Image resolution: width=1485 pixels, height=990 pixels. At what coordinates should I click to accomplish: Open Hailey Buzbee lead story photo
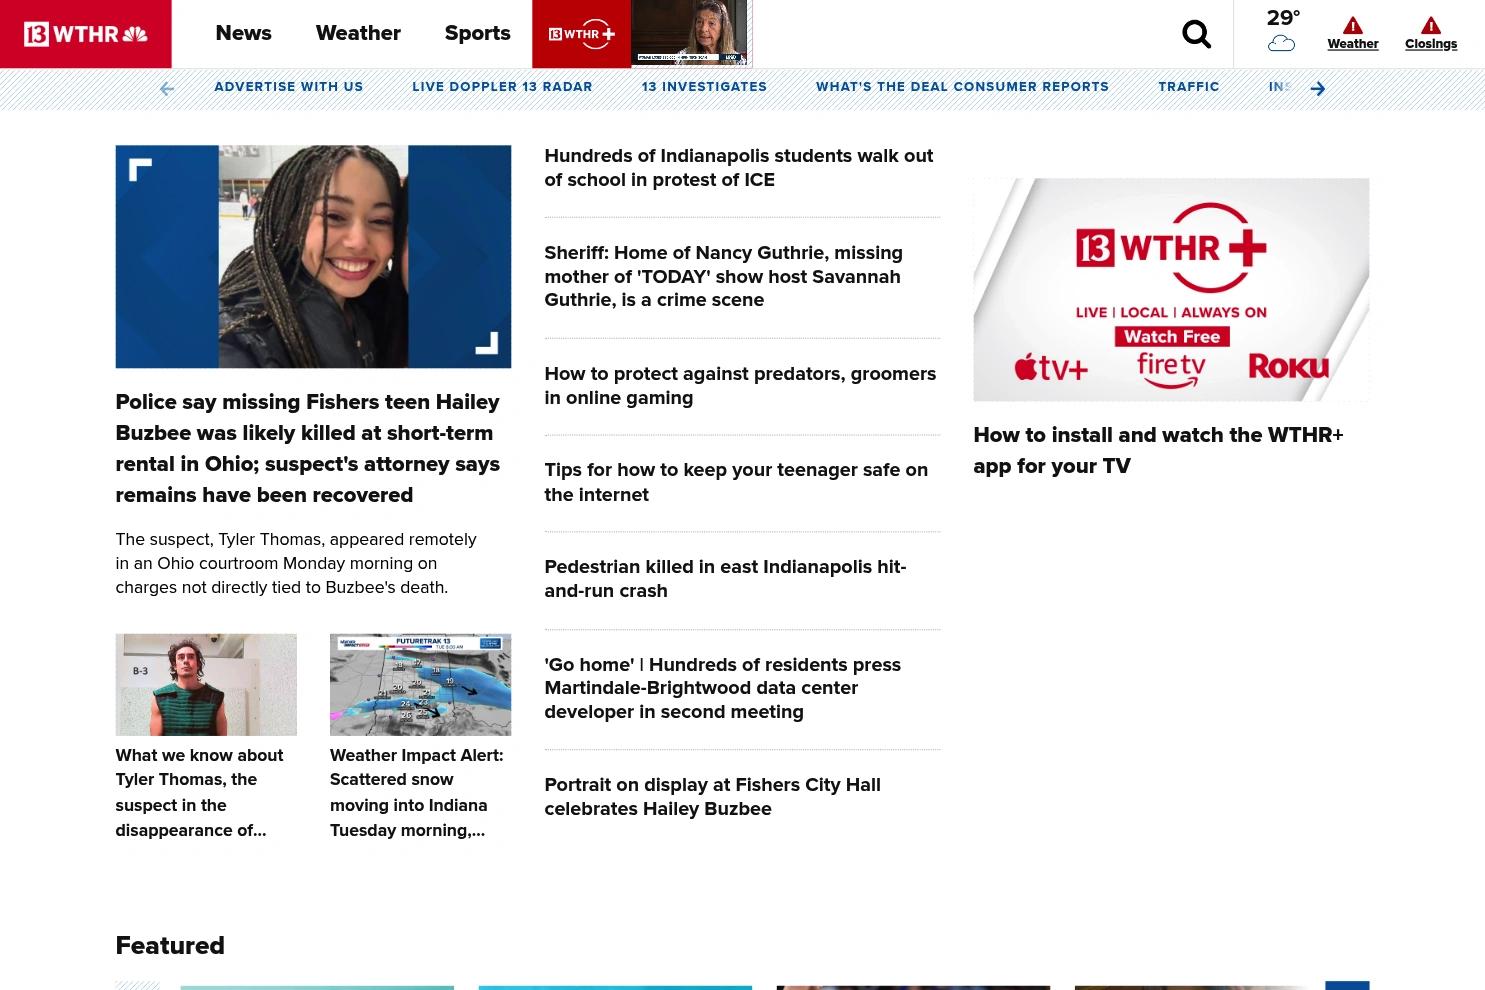pyautogui.click(x=313, y=256)
